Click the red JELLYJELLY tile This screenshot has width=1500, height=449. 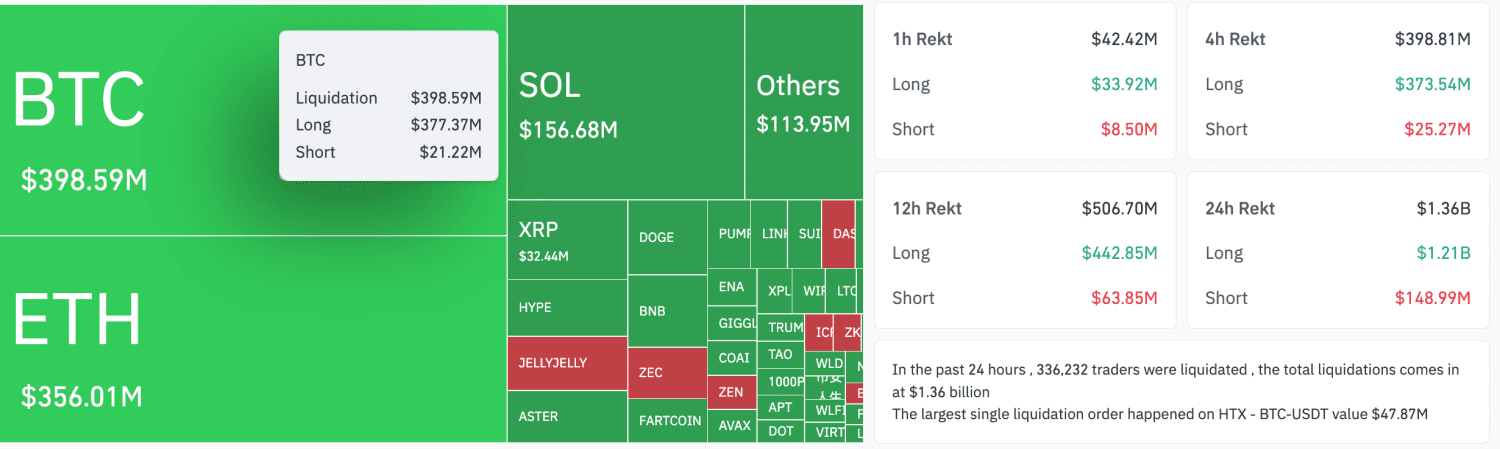(x=567, y=363)
